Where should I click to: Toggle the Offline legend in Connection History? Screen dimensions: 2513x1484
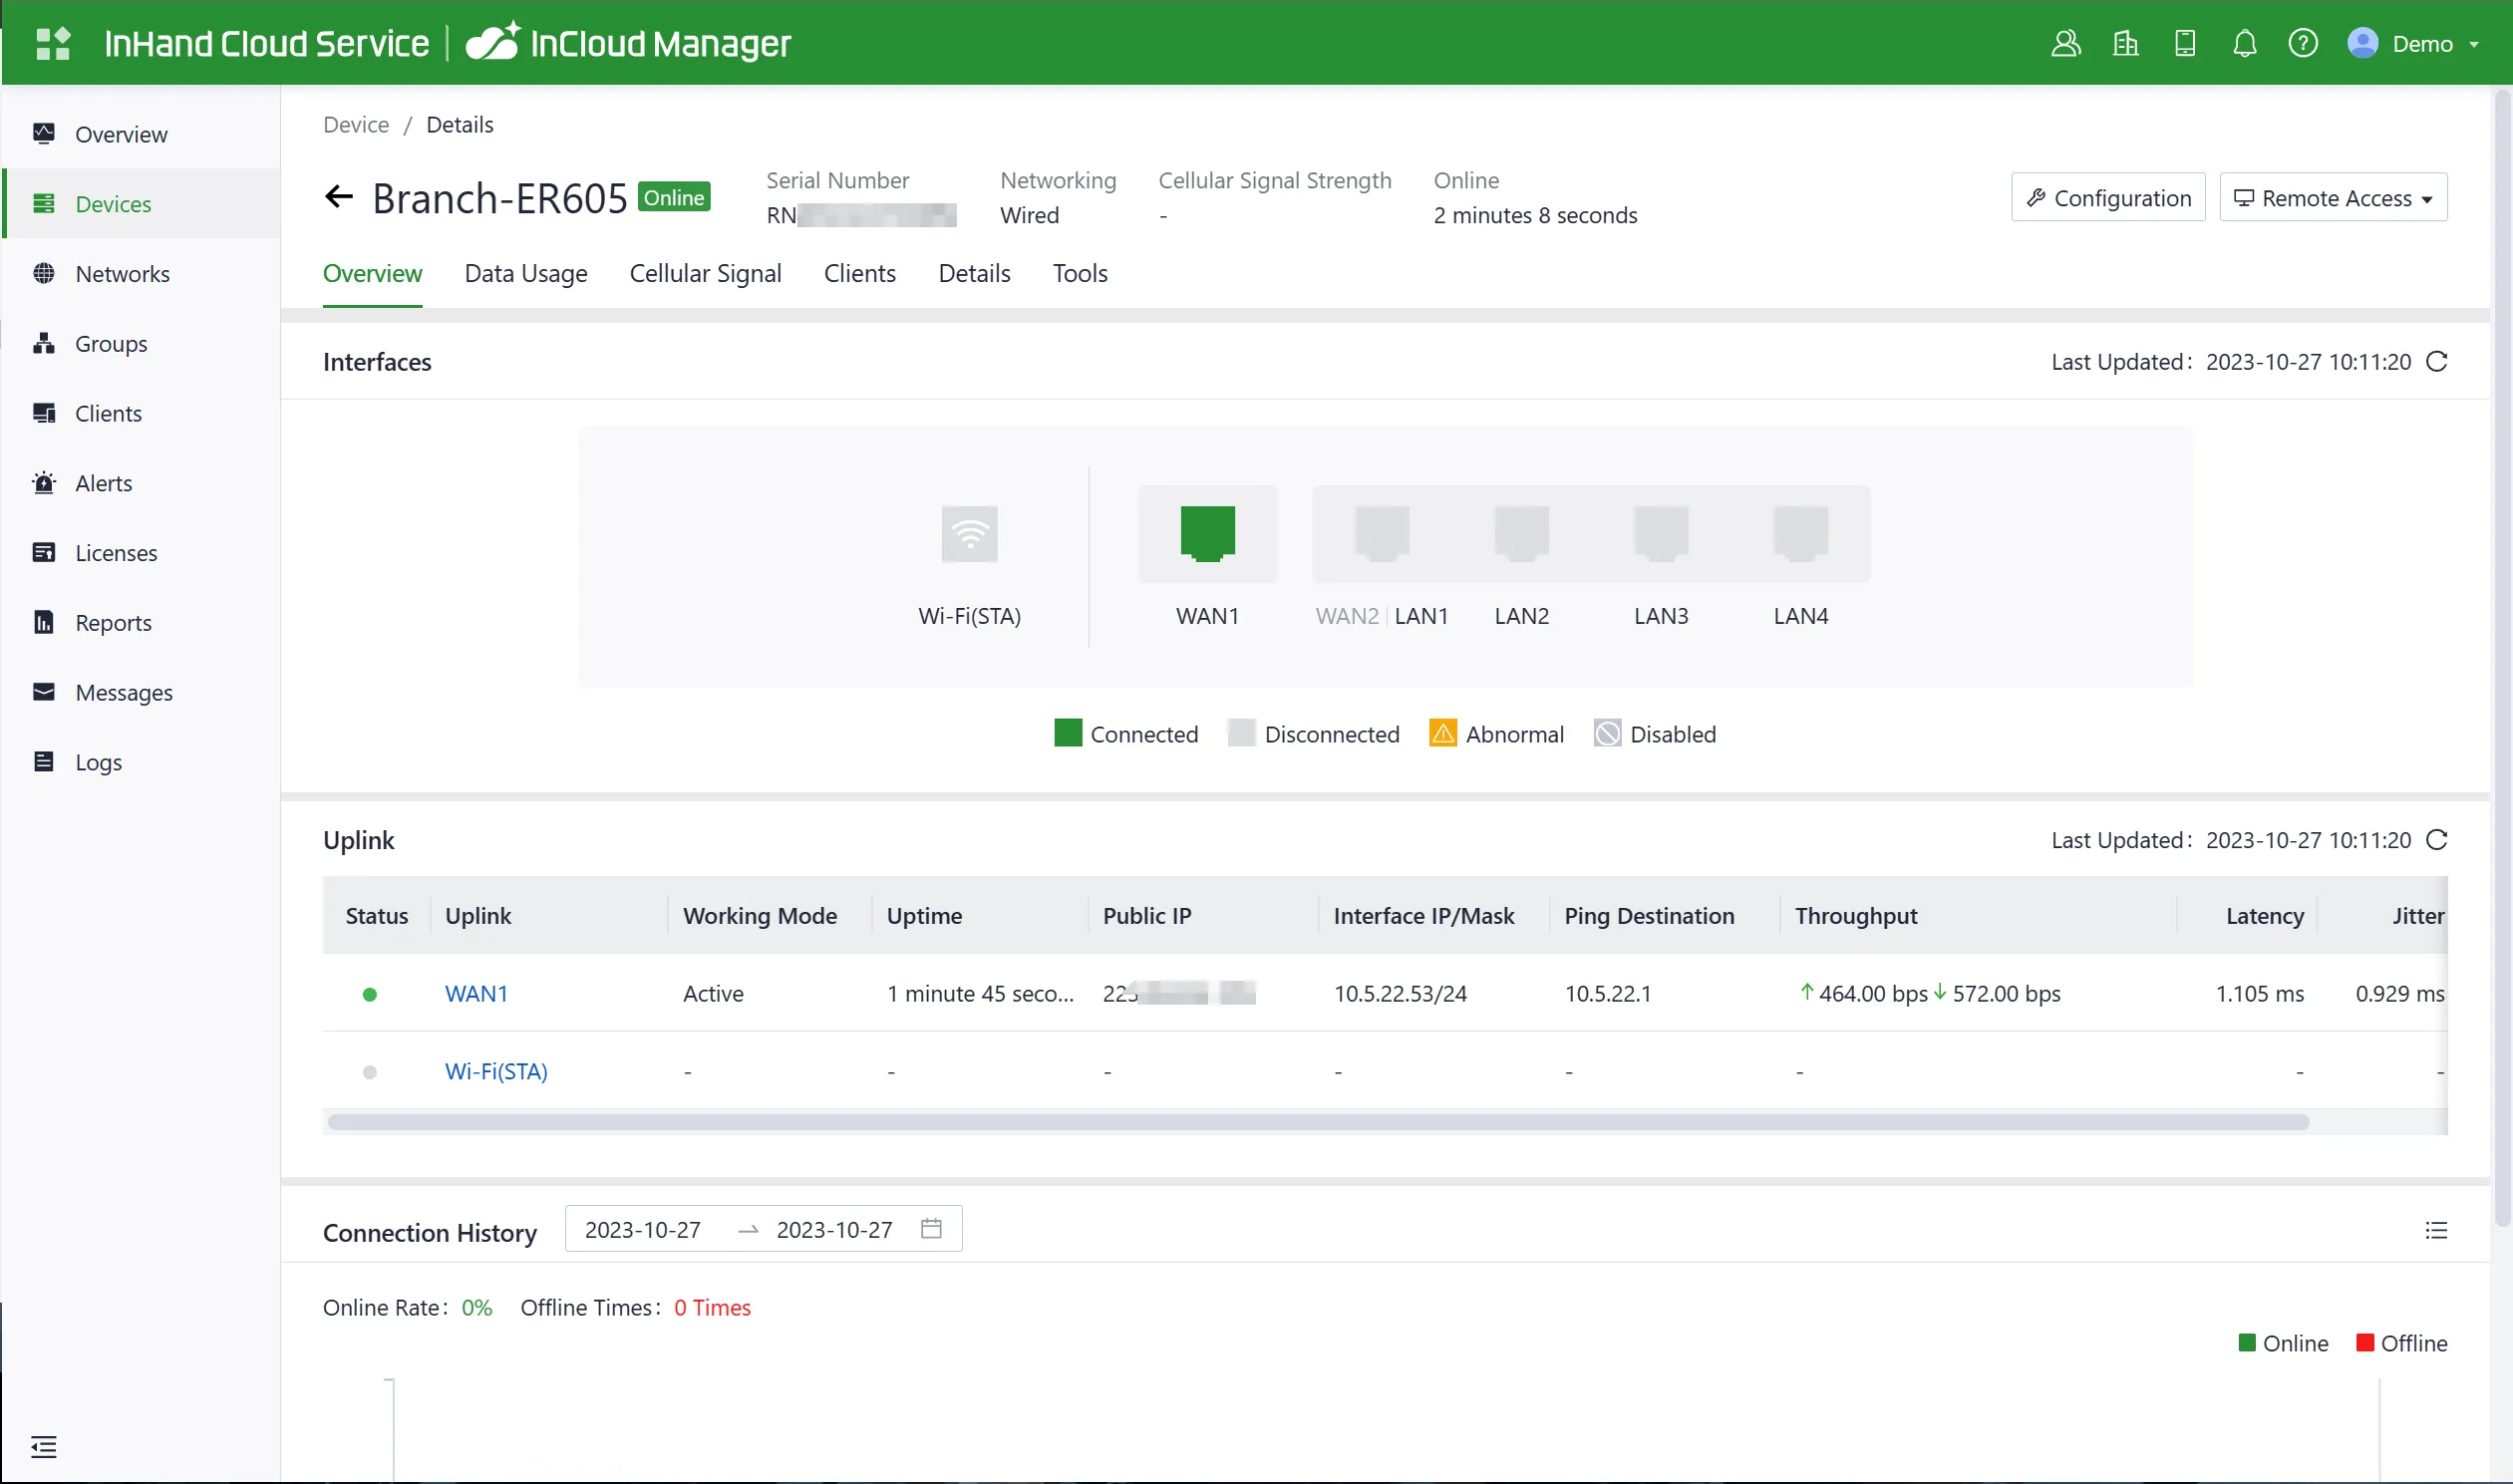click(2401, 1343)
